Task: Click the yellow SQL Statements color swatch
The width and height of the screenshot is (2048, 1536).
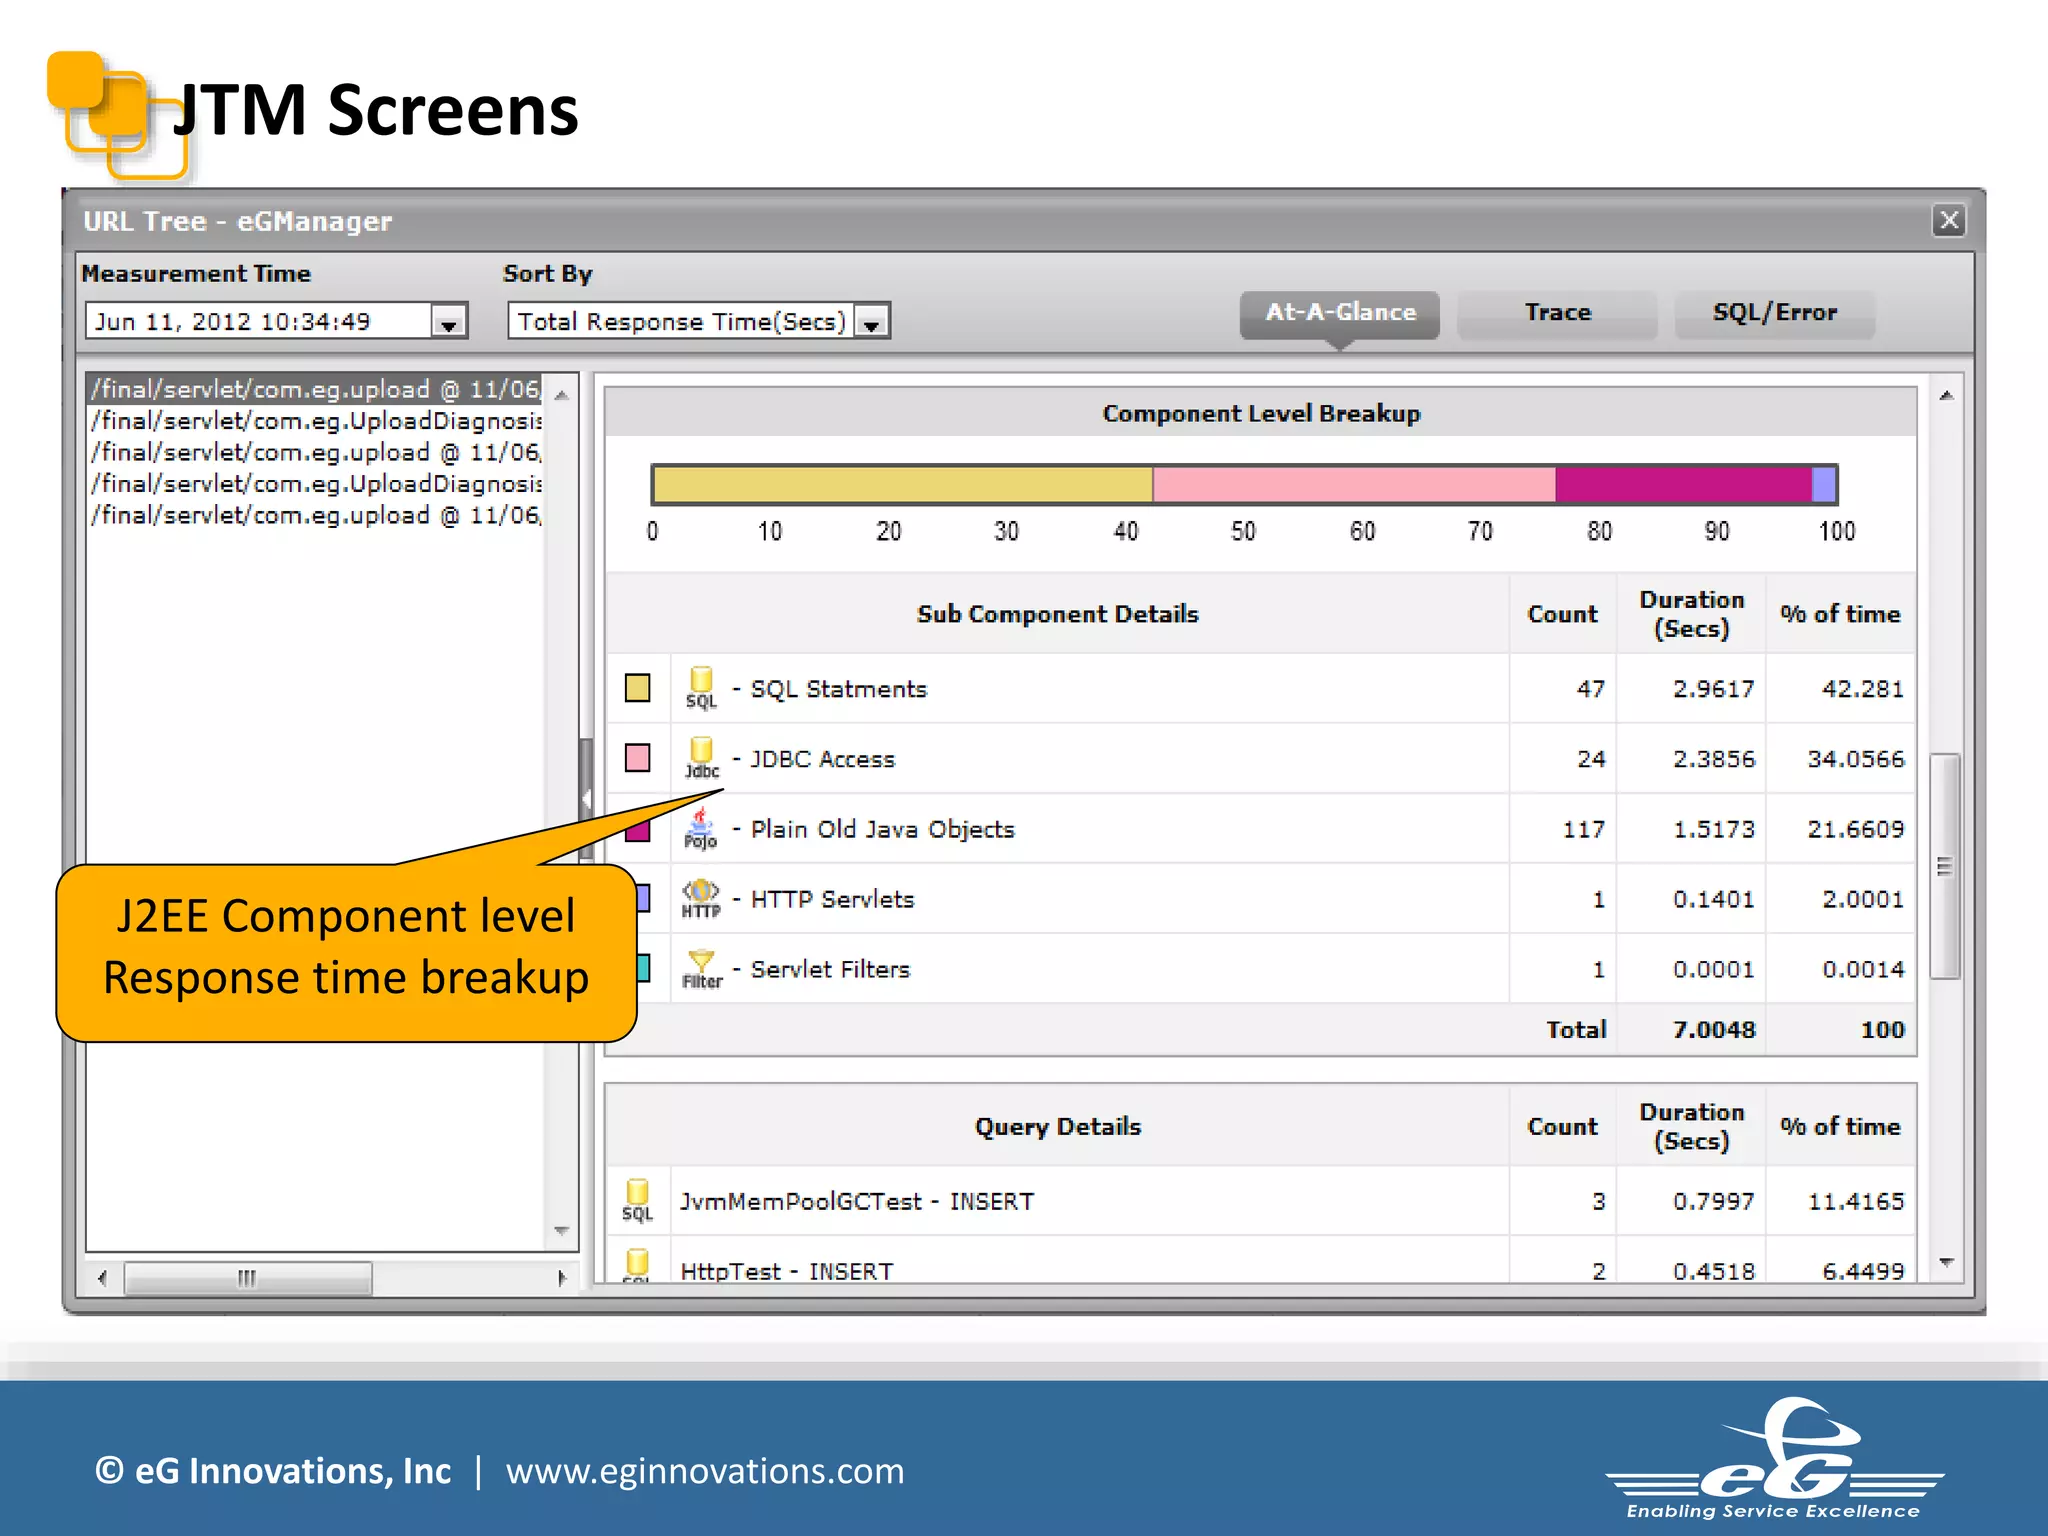Action: coord(637,688)
